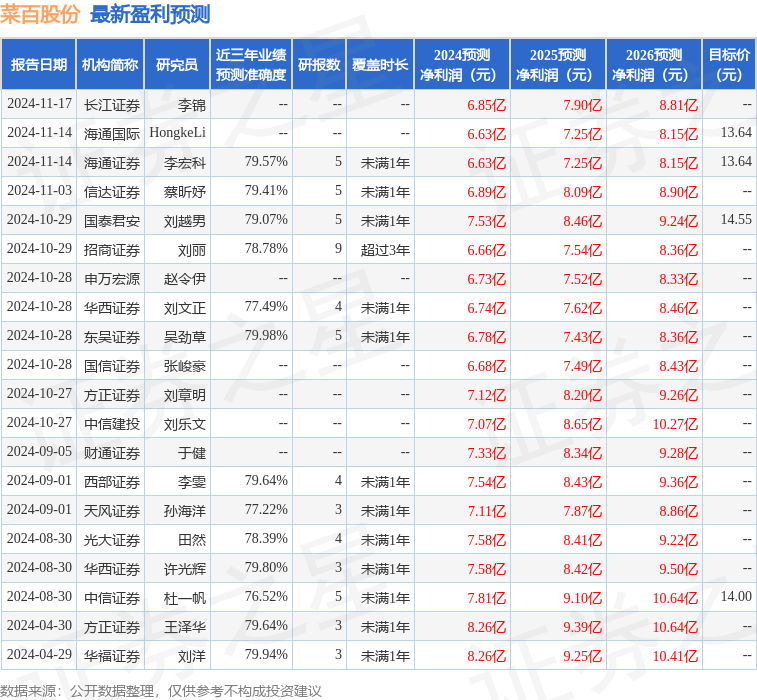Viewport: 757px width, 700px height.
Task: Click 招商证券 institution name
Action: (x=112, y=250)
